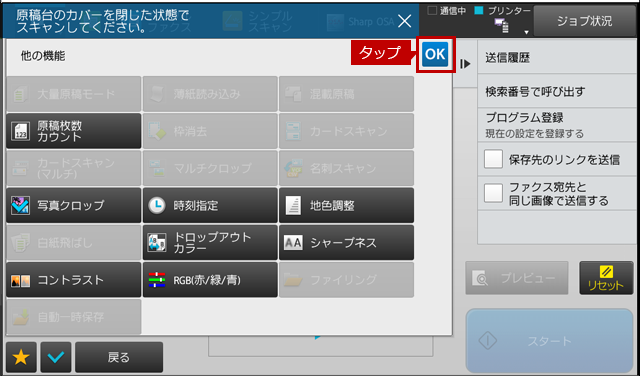This screenshot has width=640, height=376.
Task: Tap the greyed カードスキャン(マルチ) tile
Action: (x=73, y=168)
